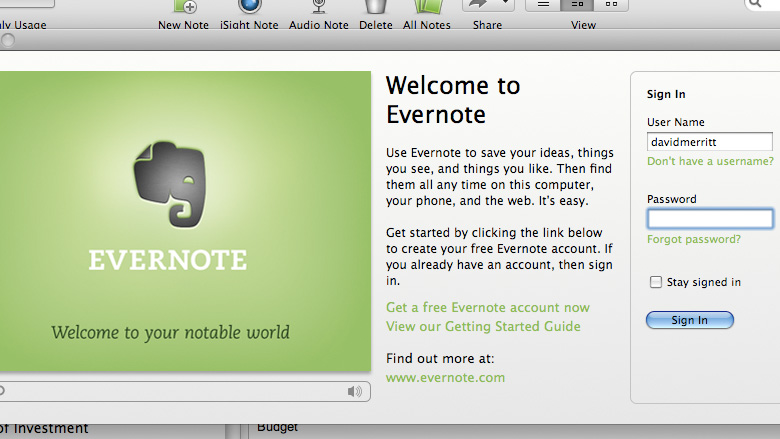This screenshot has height=439, width=780.
Task: Open View our Getting Started Guide
Action: [482, 326]
